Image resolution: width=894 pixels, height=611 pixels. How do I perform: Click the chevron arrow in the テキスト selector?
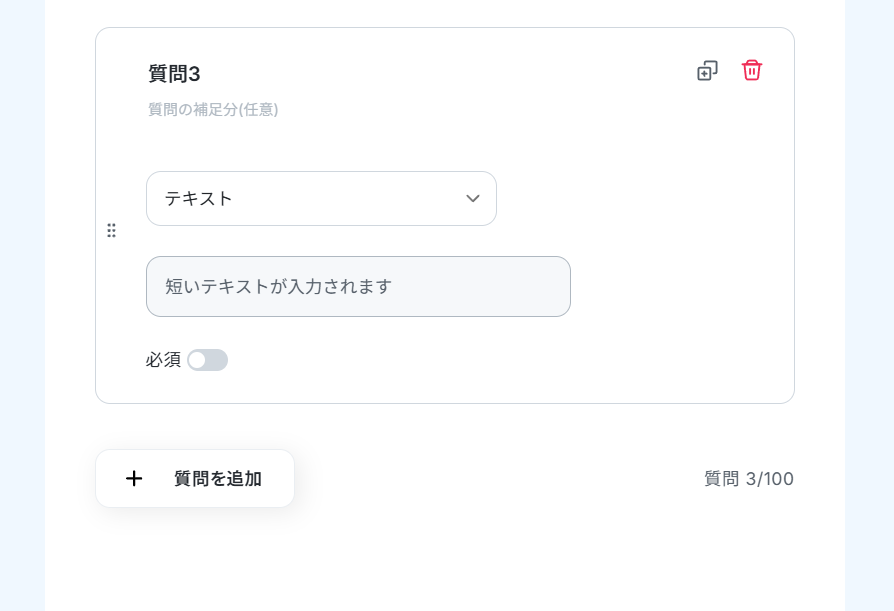(x=473, y=198)
